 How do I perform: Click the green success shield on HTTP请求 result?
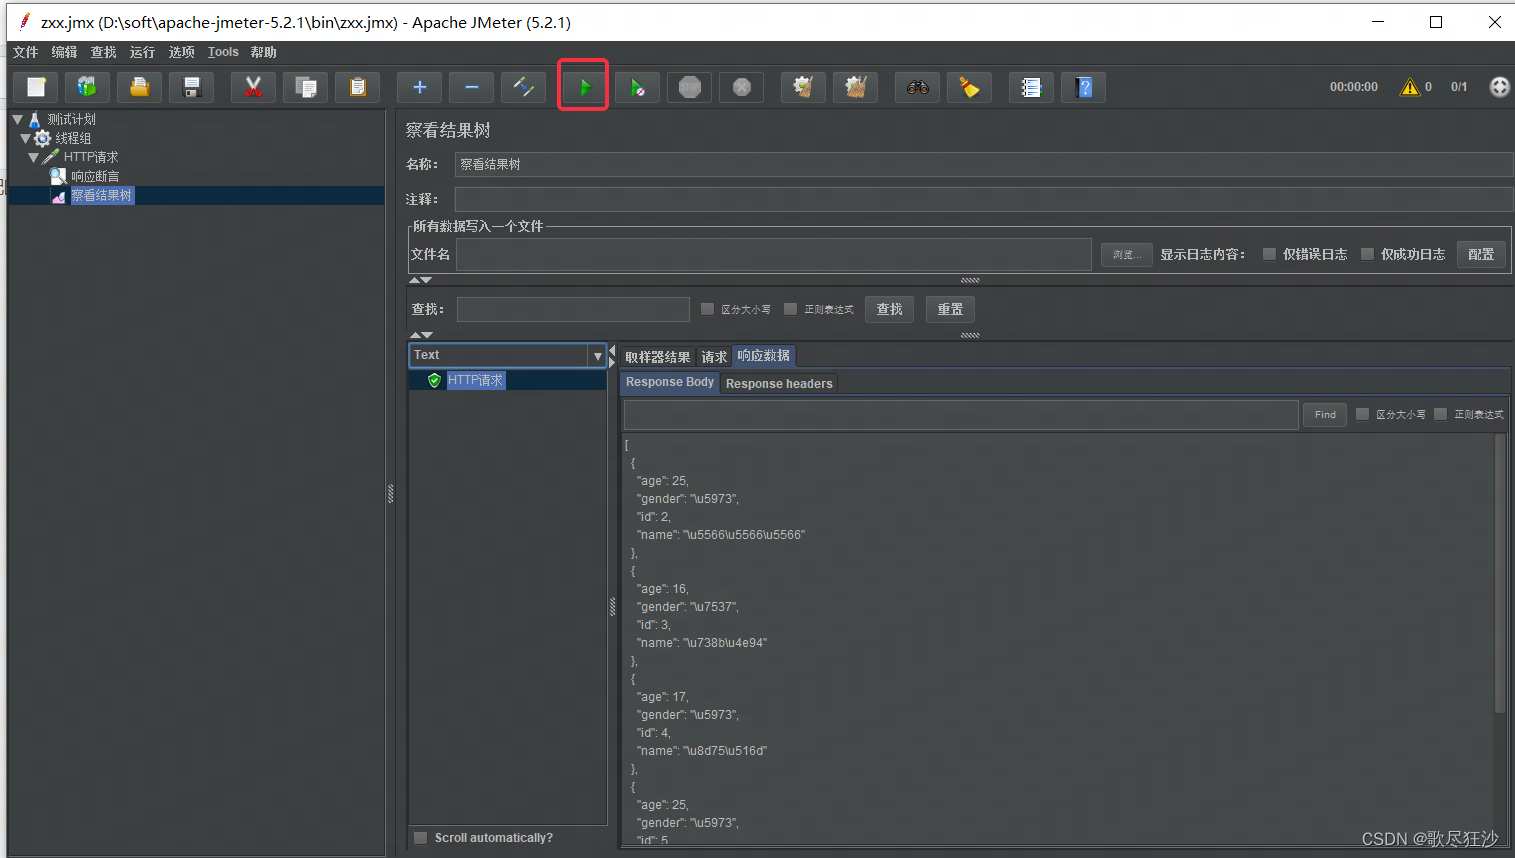pos(434,380)
